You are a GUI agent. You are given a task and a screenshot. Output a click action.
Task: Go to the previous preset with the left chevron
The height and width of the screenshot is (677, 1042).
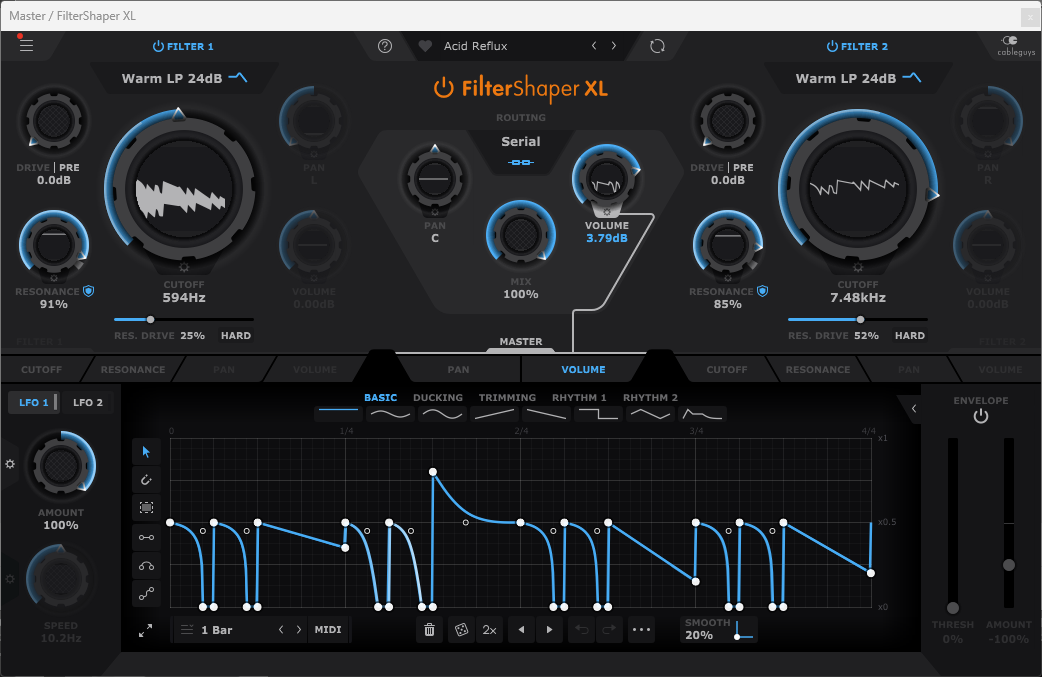[594, 46]
